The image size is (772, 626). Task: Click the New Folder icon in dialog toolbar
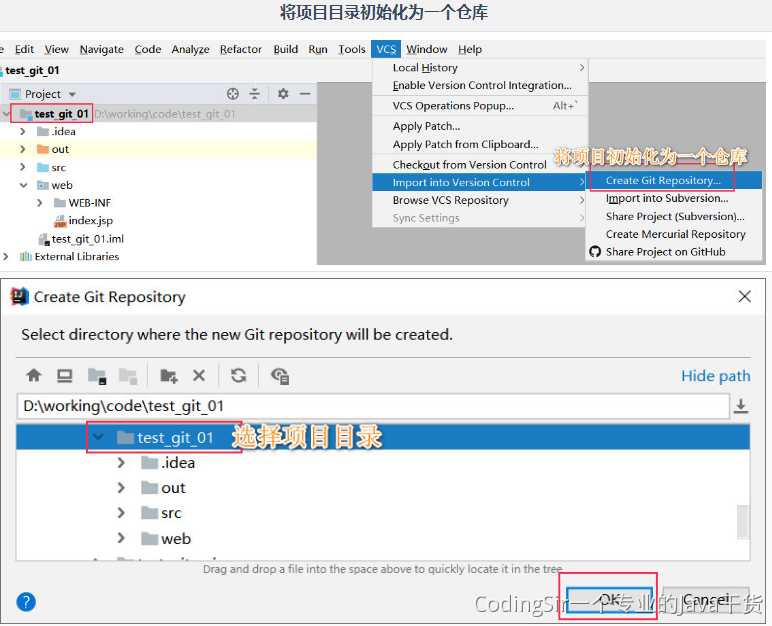coord(169,376)
